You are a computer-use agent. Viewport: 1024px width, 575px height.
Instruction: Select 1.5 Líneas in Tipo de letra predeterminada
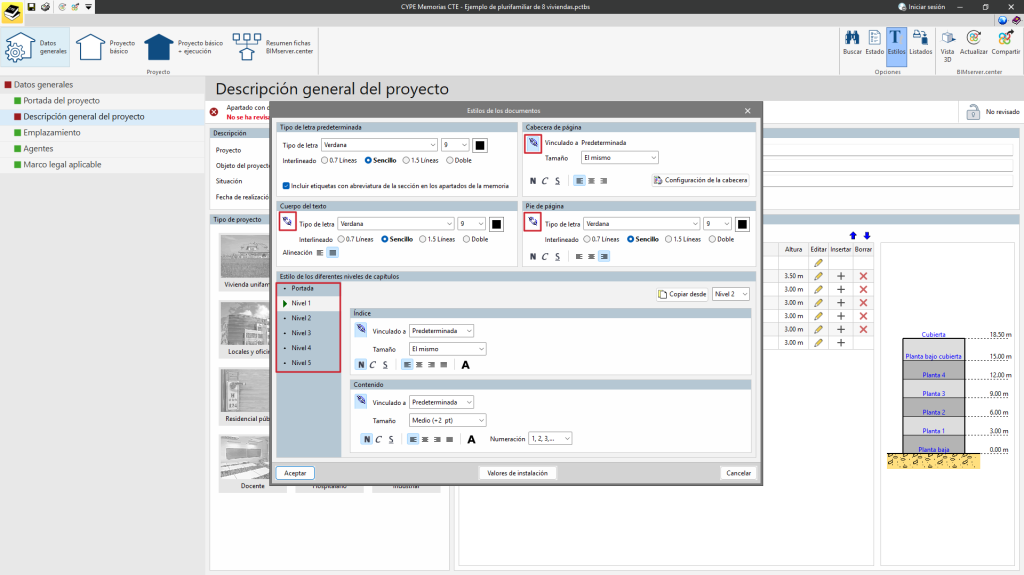421,160
